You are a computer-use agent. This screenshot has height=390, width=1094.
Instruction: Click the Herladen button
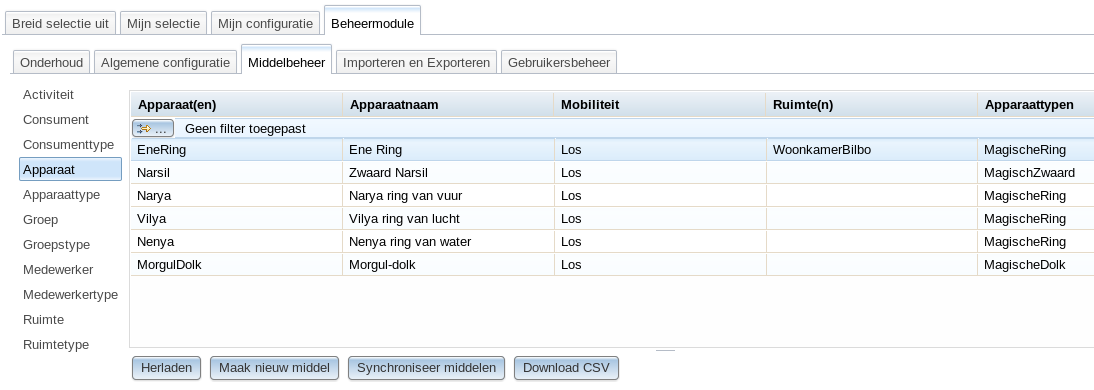[167, 368]
